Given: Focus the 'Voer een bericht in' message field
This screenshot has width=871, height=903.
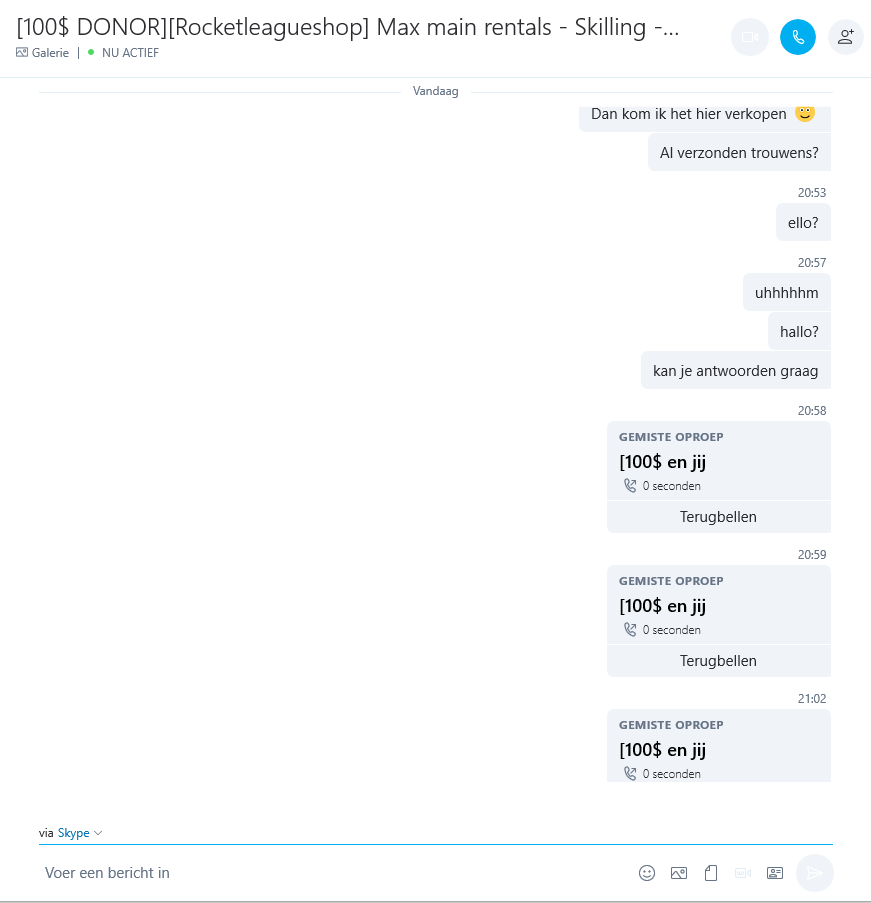Looking at the screenshot, I should [334, 873].
